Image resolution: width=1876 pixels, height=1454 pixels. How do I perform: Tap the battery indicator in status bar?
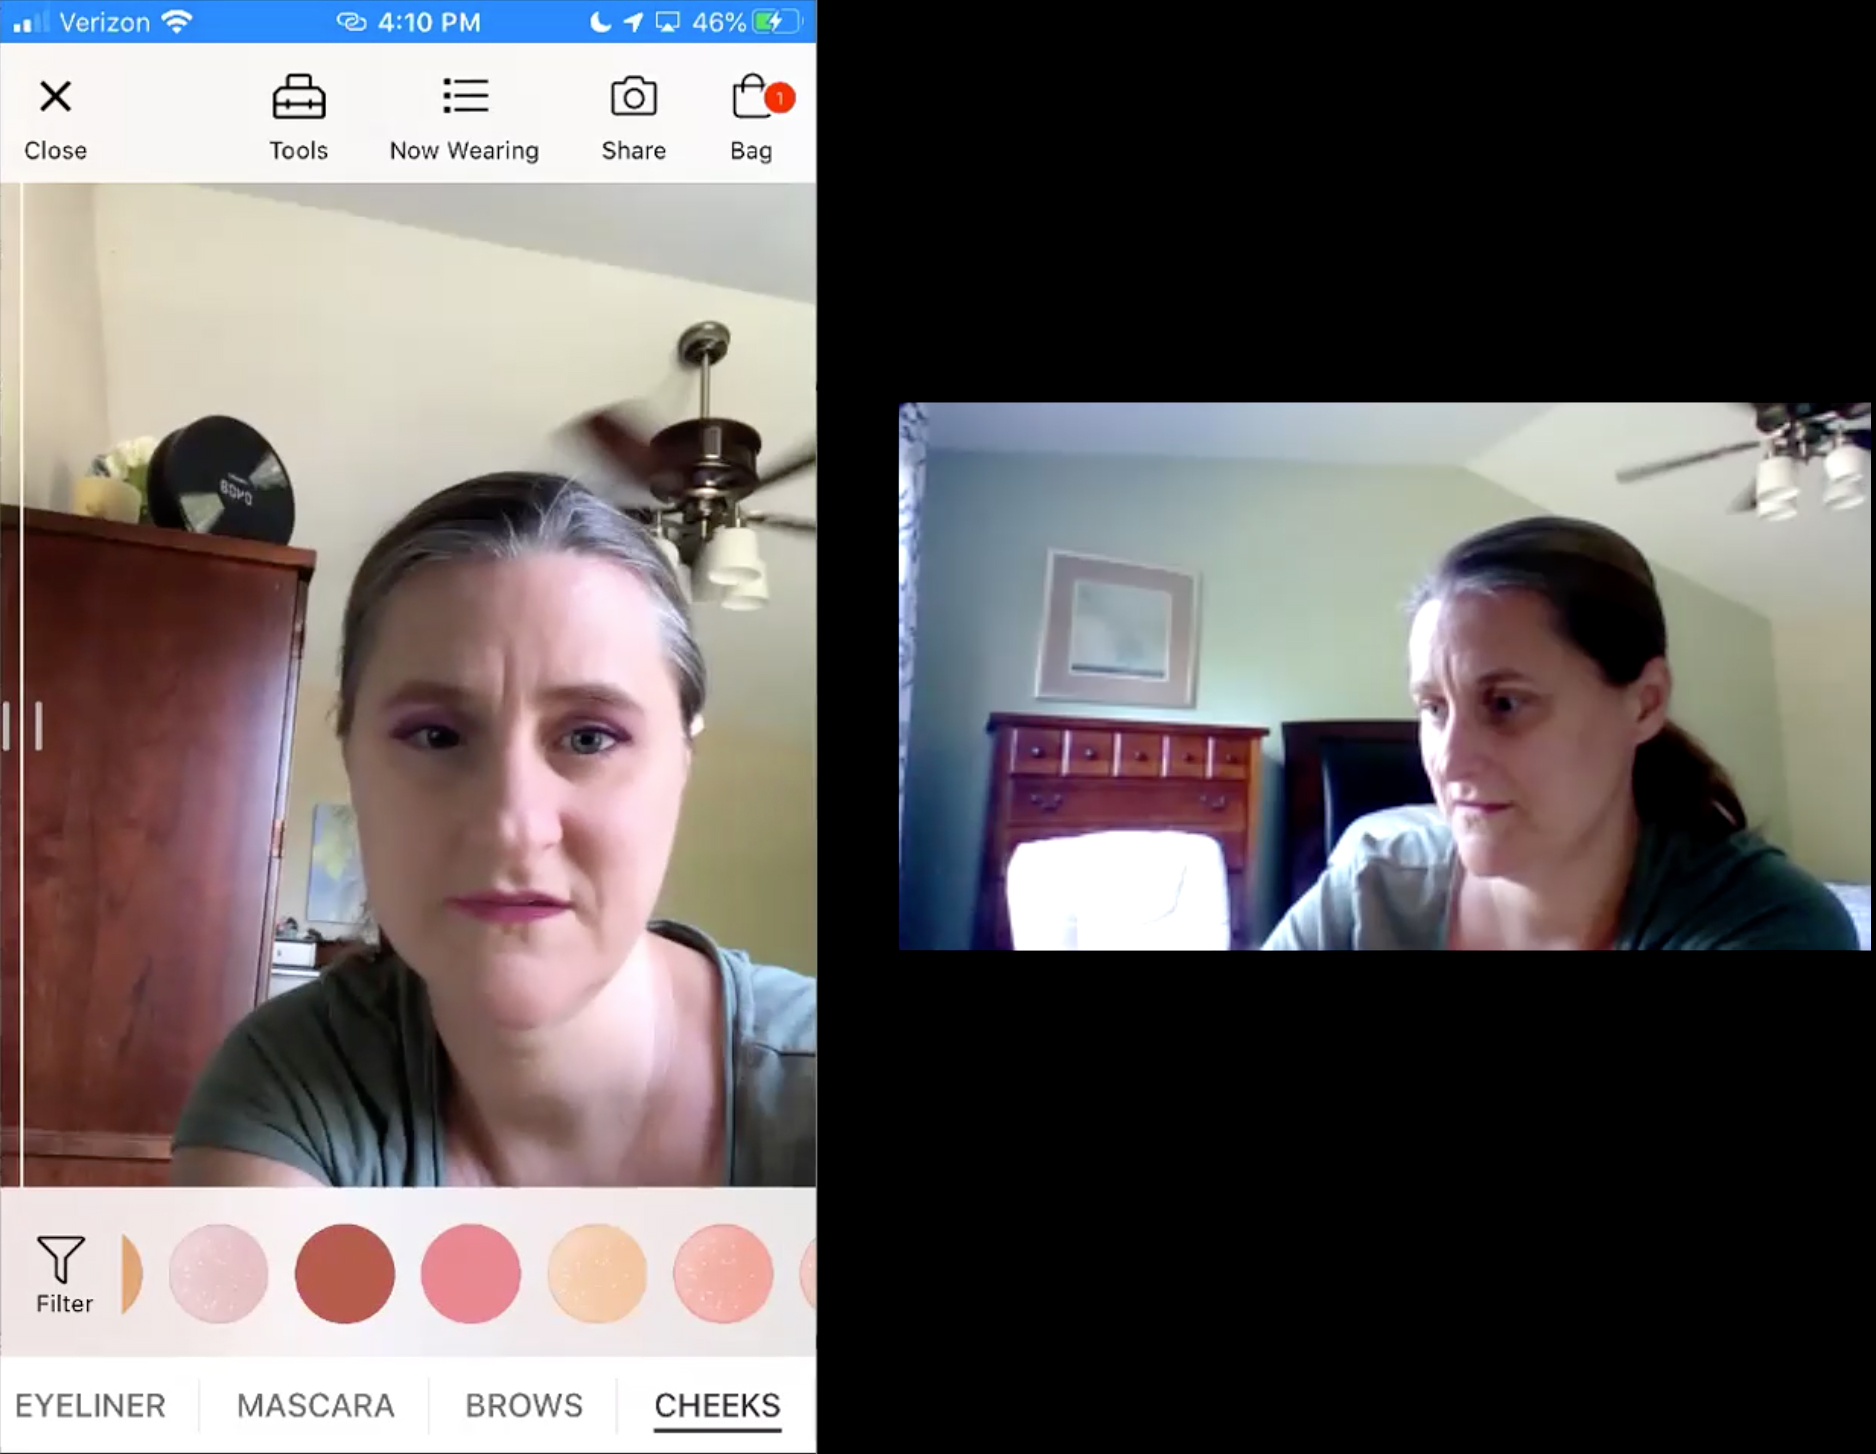click(x=778, y=21)
